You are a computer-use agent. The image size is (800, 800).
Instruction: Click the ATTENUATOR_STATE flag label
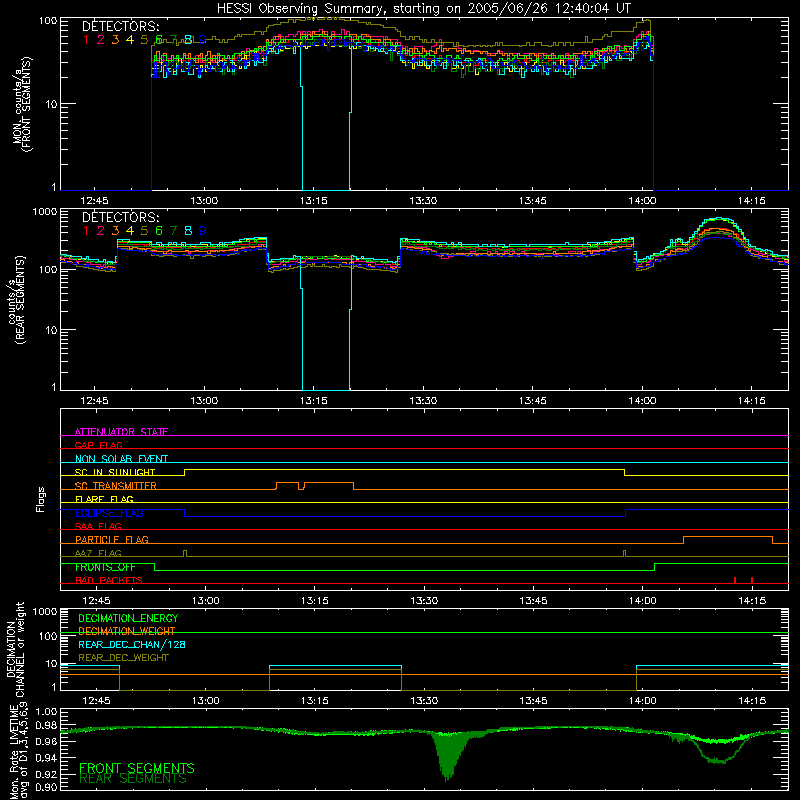tap(121, 432)
